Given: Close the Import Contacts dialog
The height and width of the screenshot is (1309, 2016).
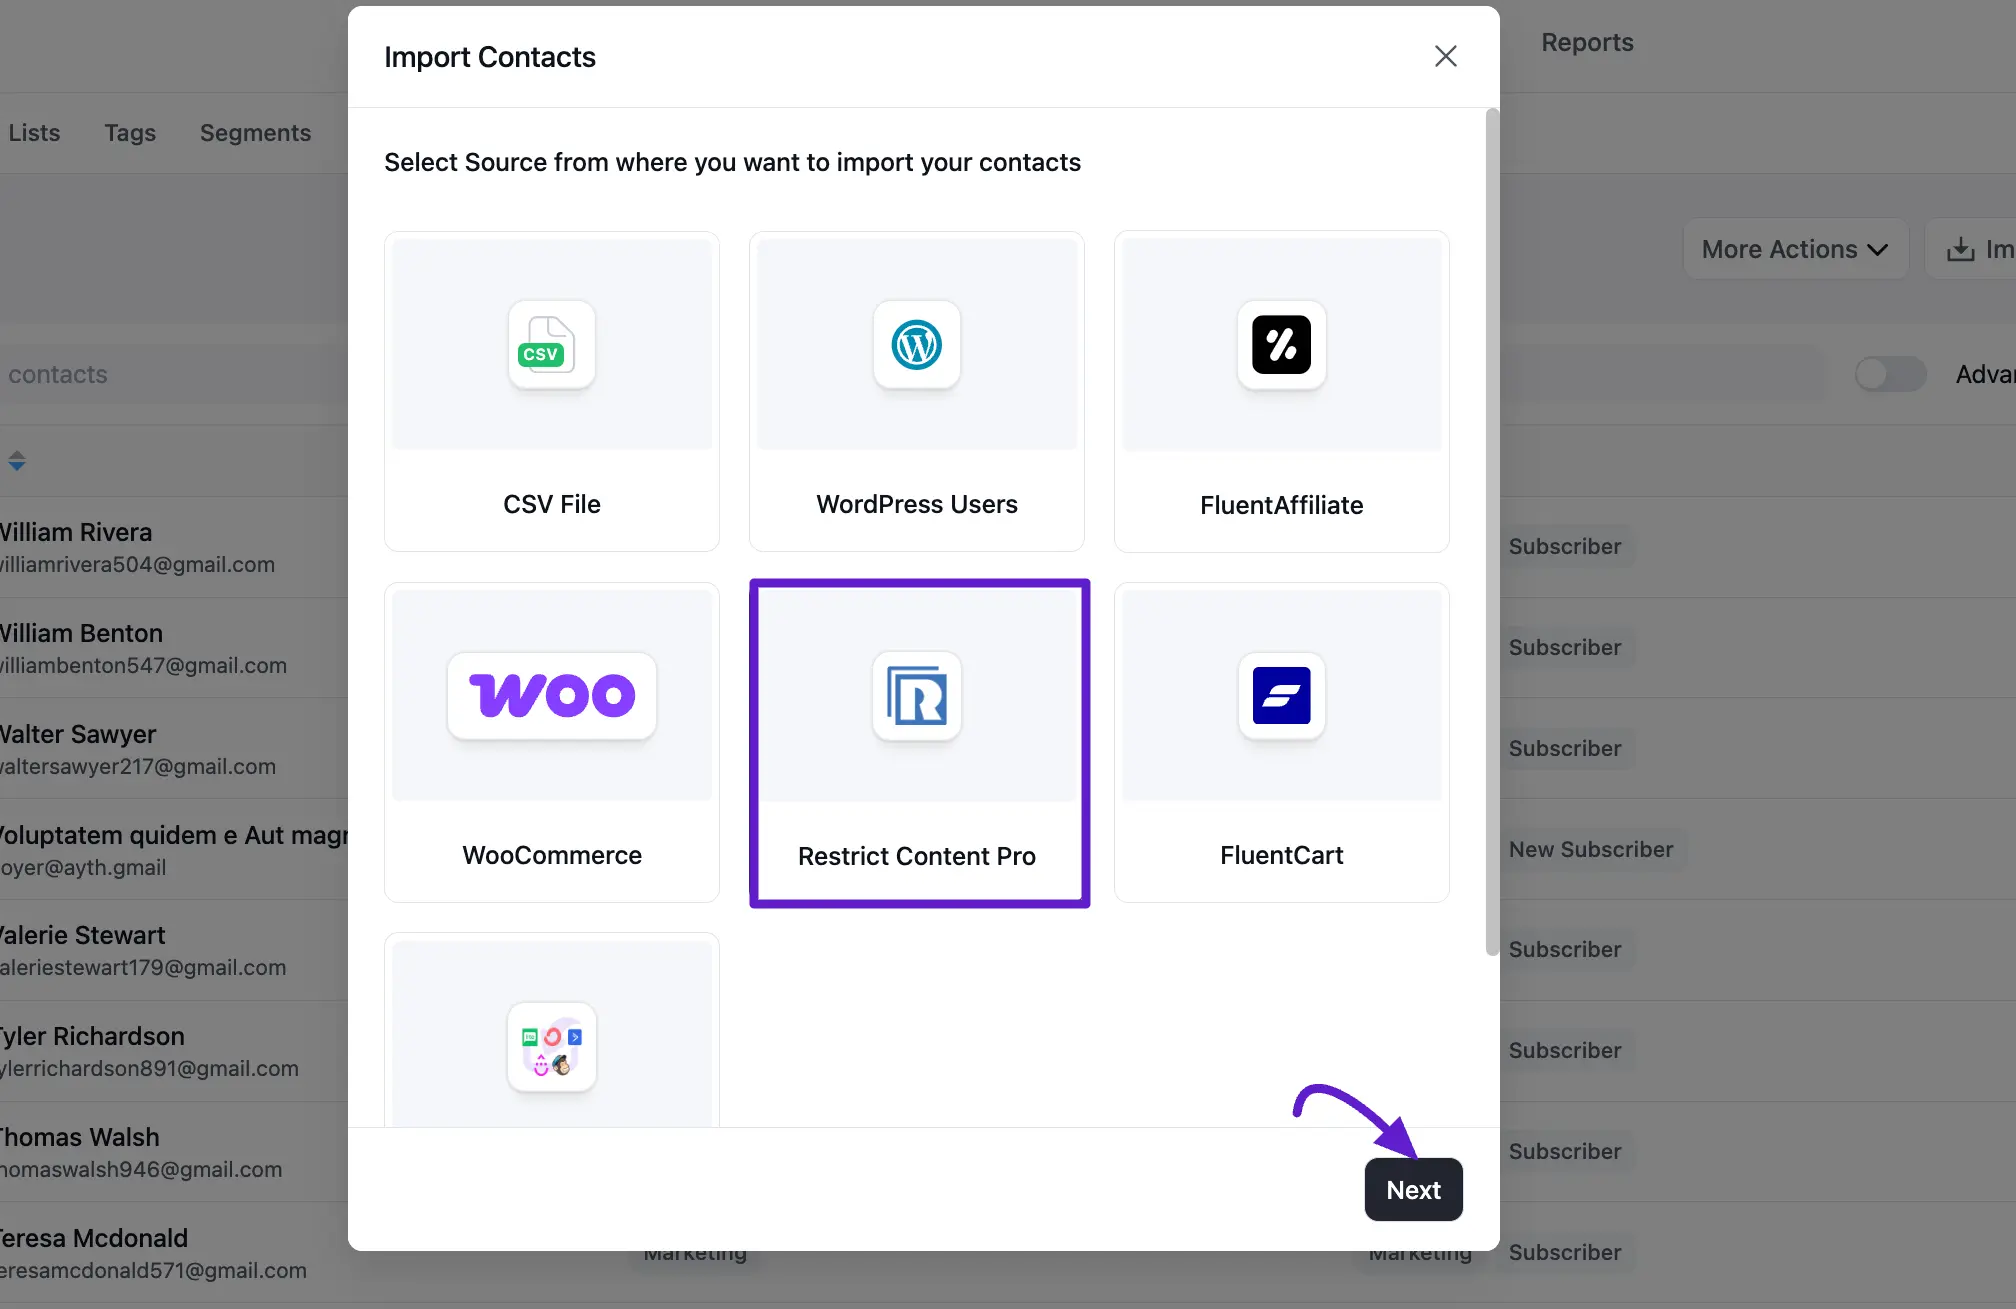Looking at the screenshot, I should point(1445,56).
